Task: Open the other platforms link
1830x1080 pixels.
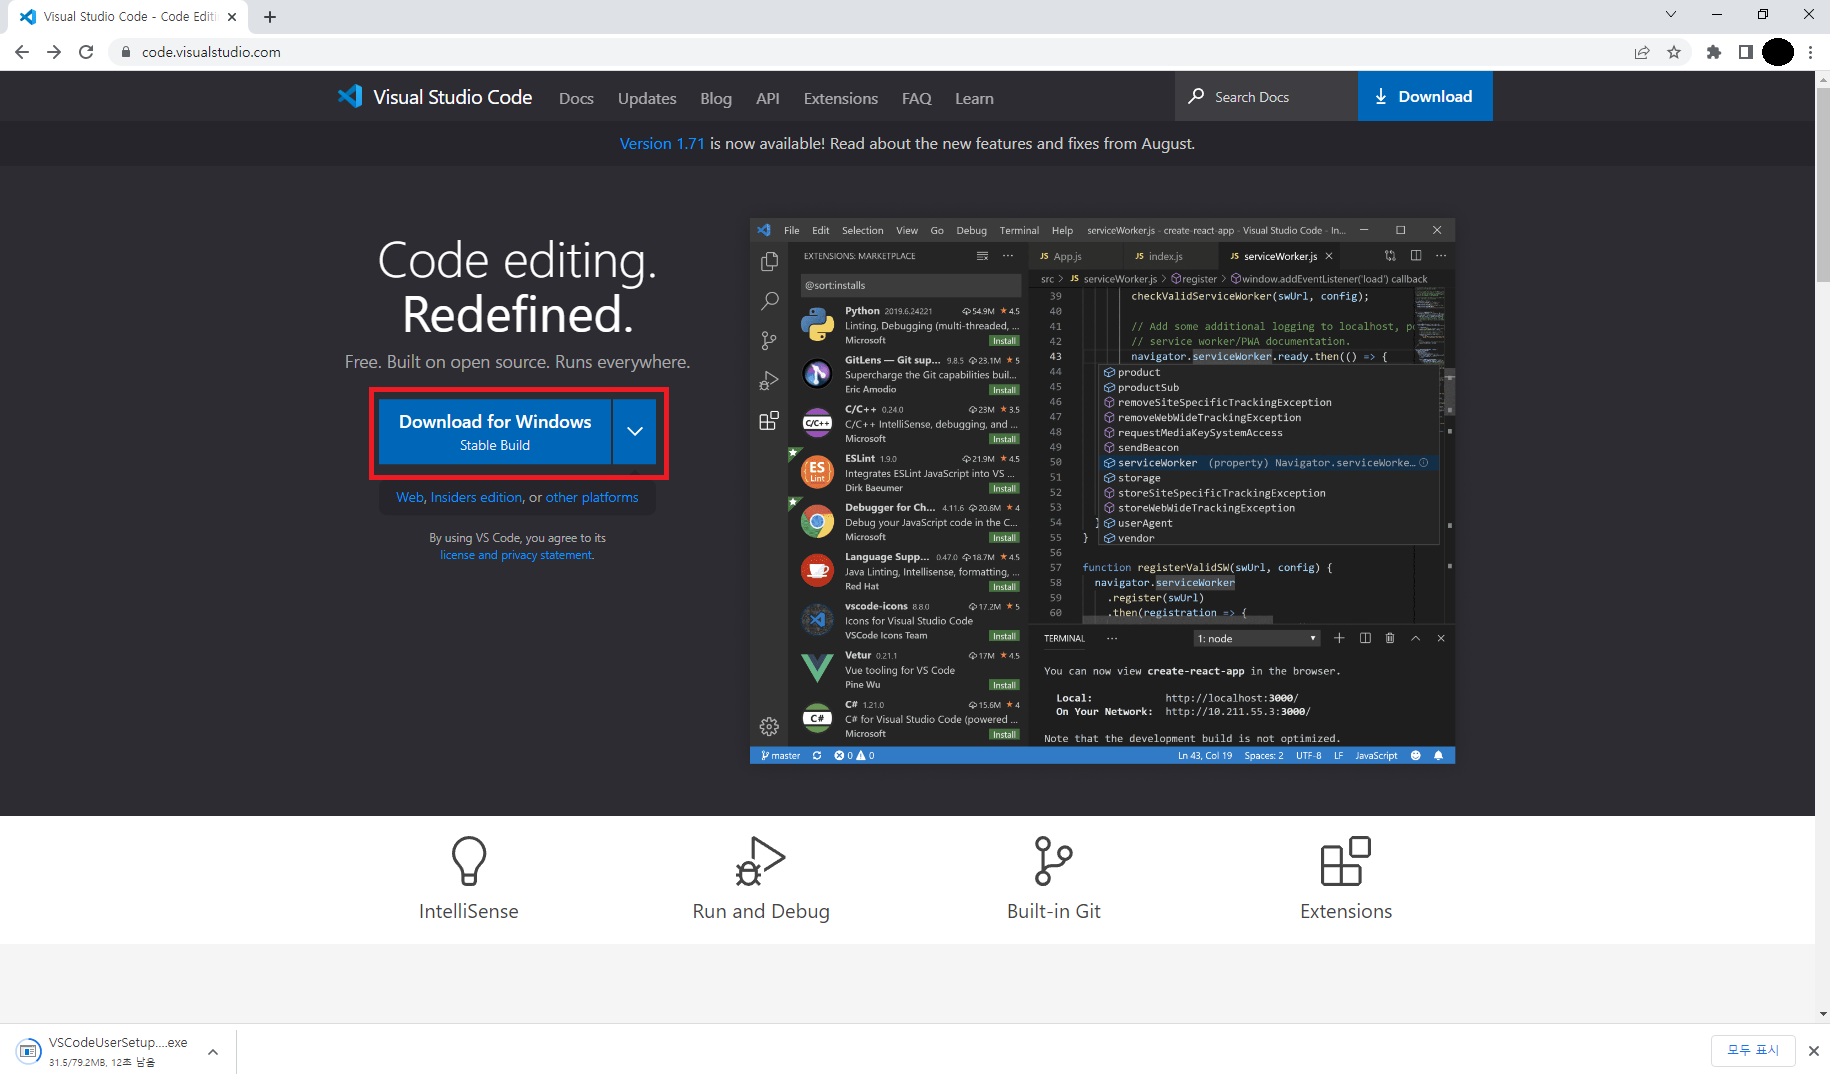Action: point(592,497)
